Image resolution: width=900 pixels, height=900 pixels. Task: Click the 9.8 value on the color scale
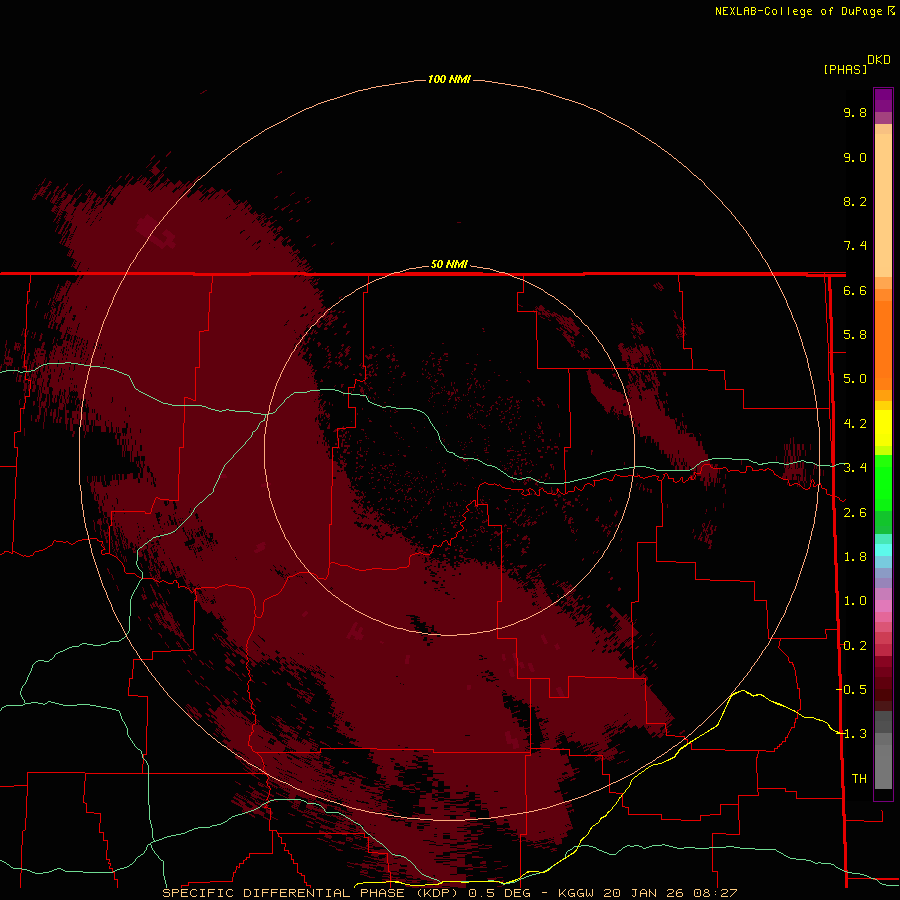[855, 112]
